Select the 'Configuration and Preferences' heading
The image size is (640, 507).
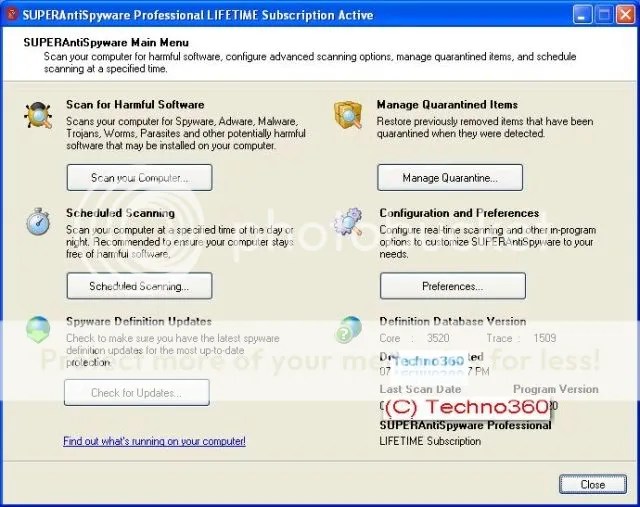pos(459,213)
